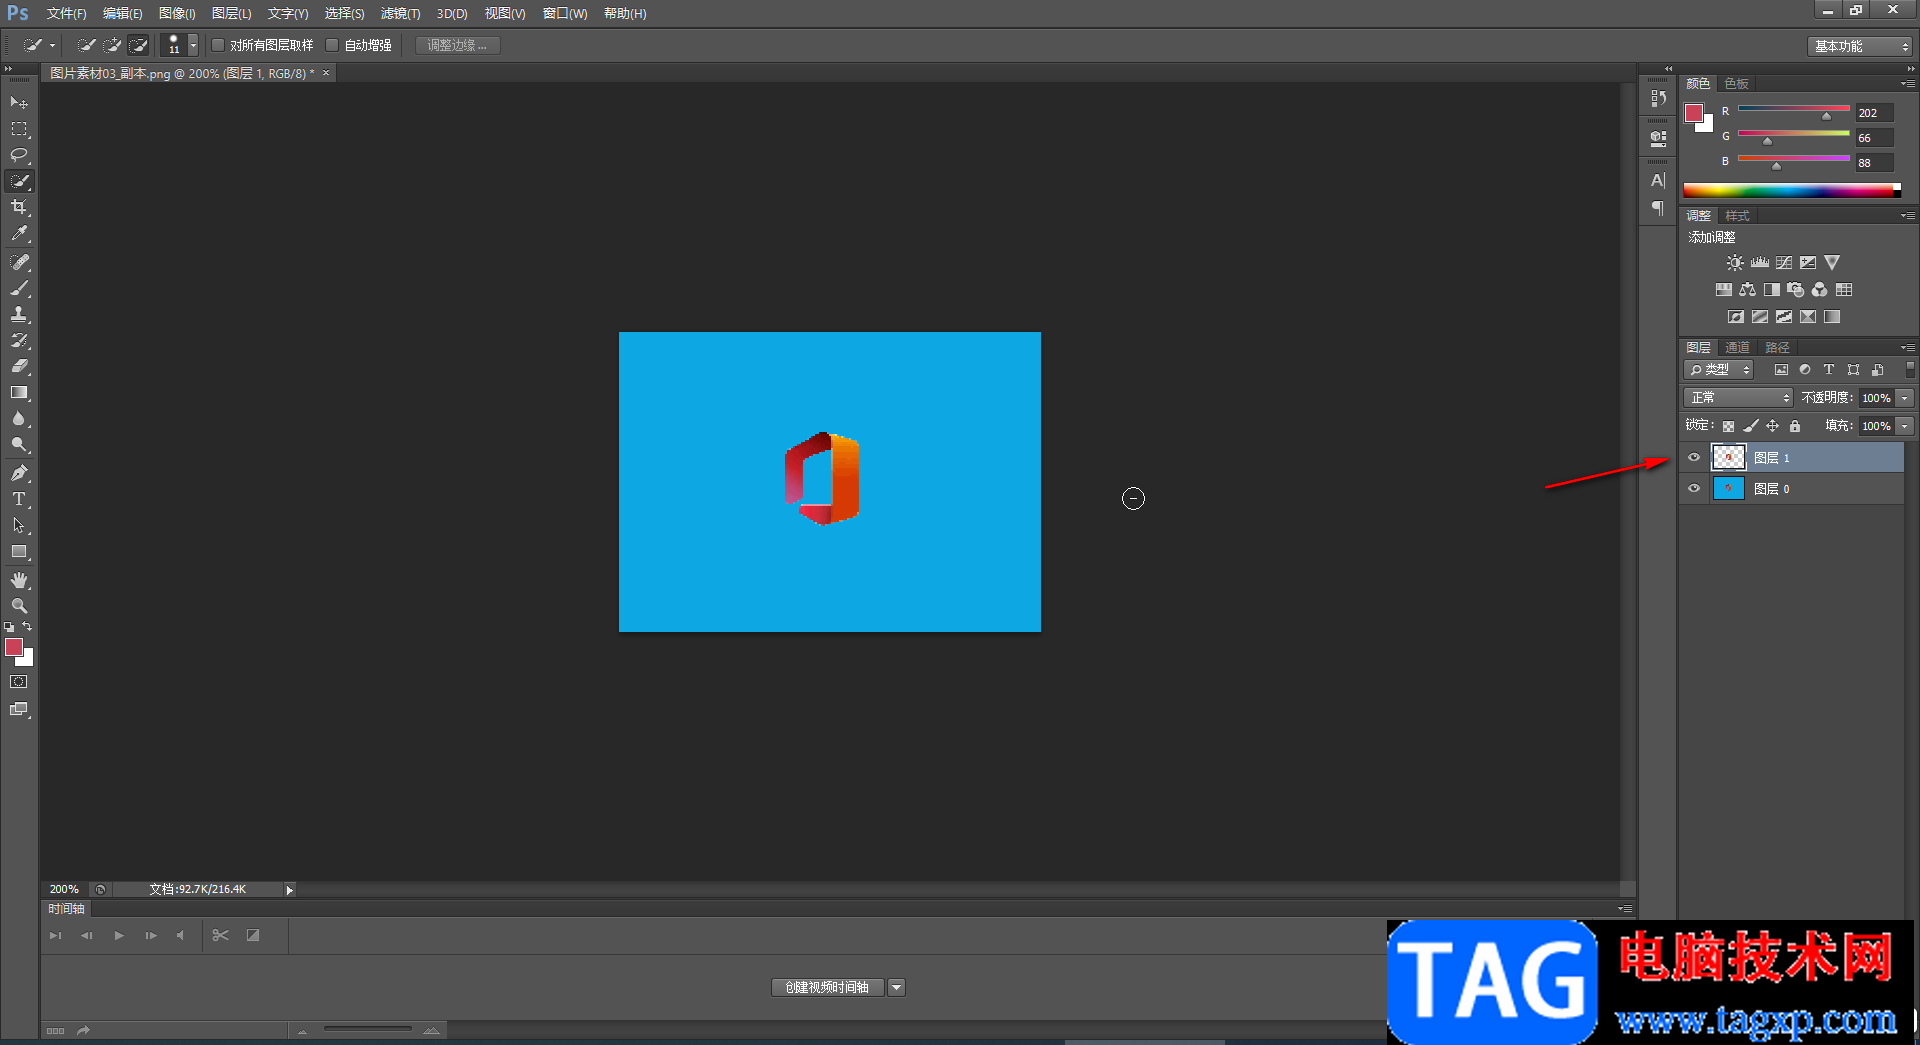Split clip with timeline scissors icon
The height and width of the screenshot is (1045, 1920).
[x=221, y=936]
